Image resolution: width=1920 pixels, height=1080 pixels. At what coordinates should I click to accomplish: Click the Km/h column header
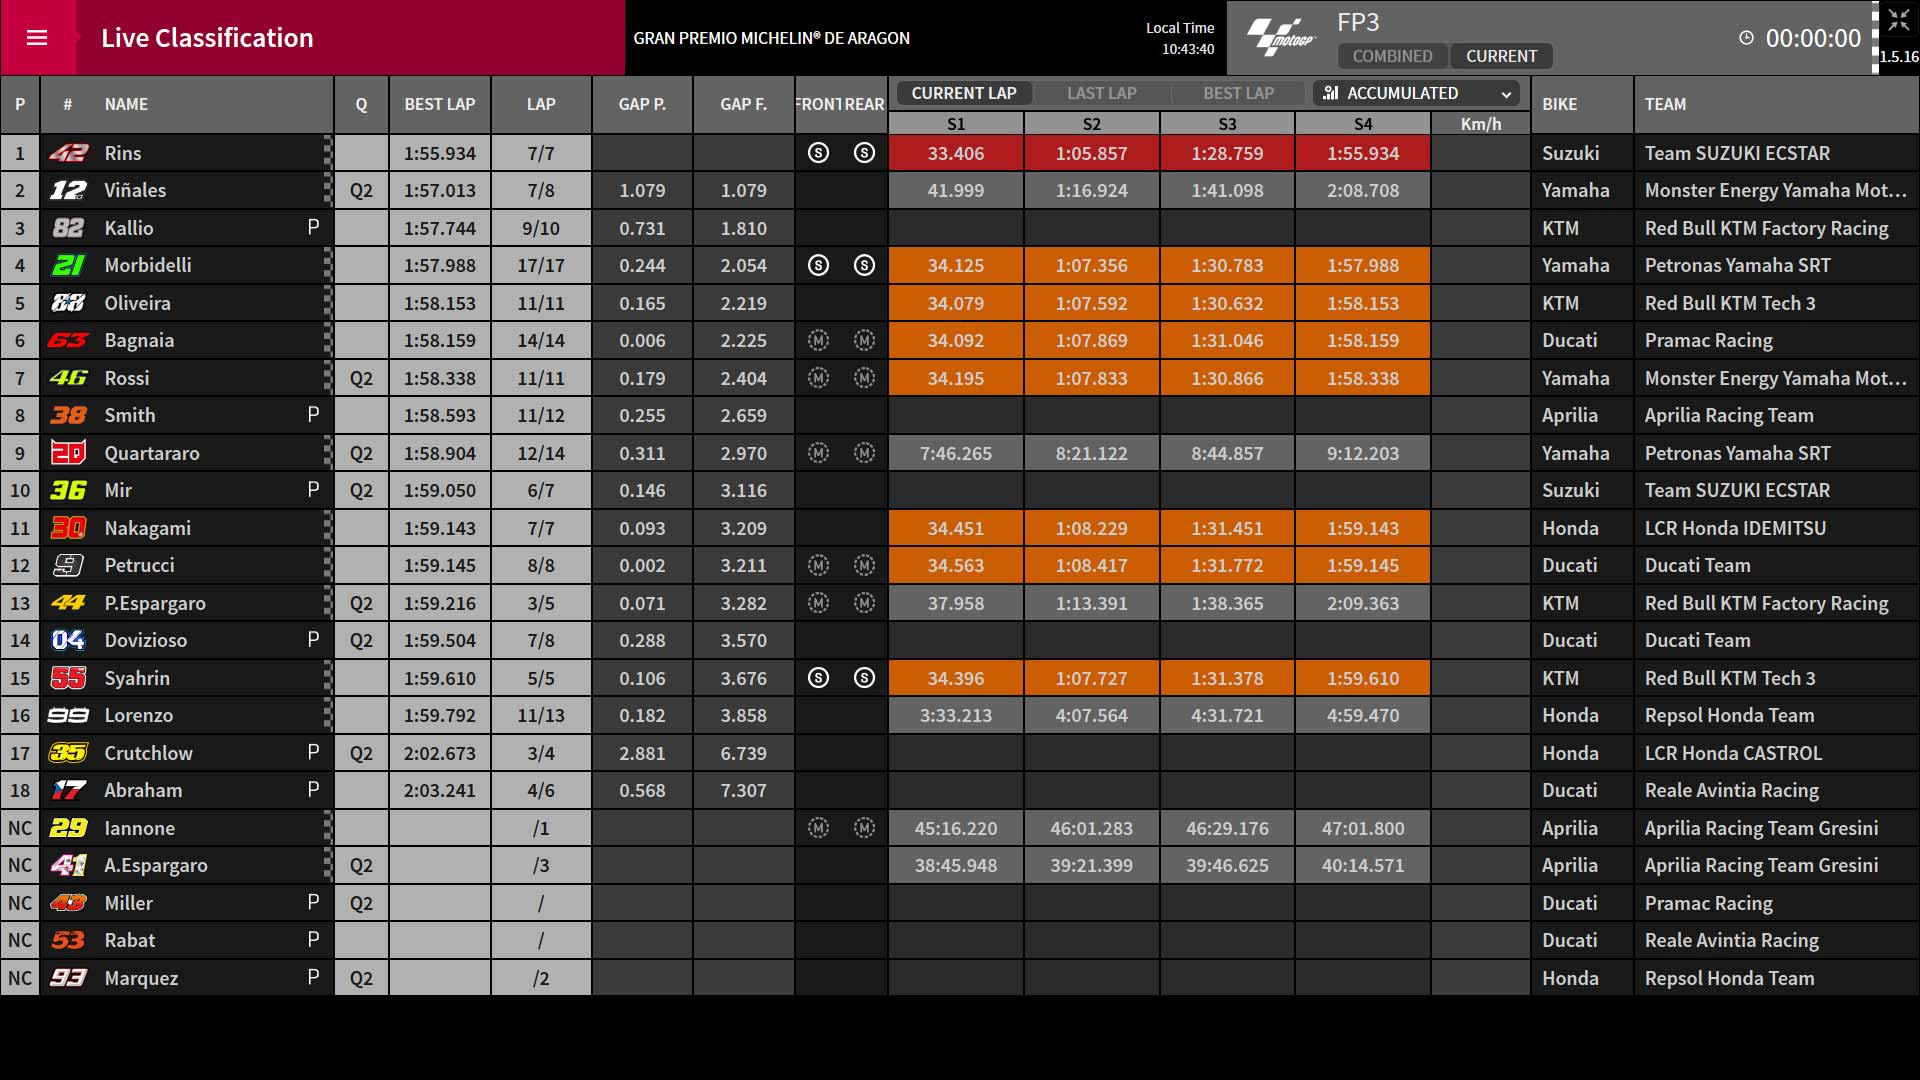[x=1481, y=124]
